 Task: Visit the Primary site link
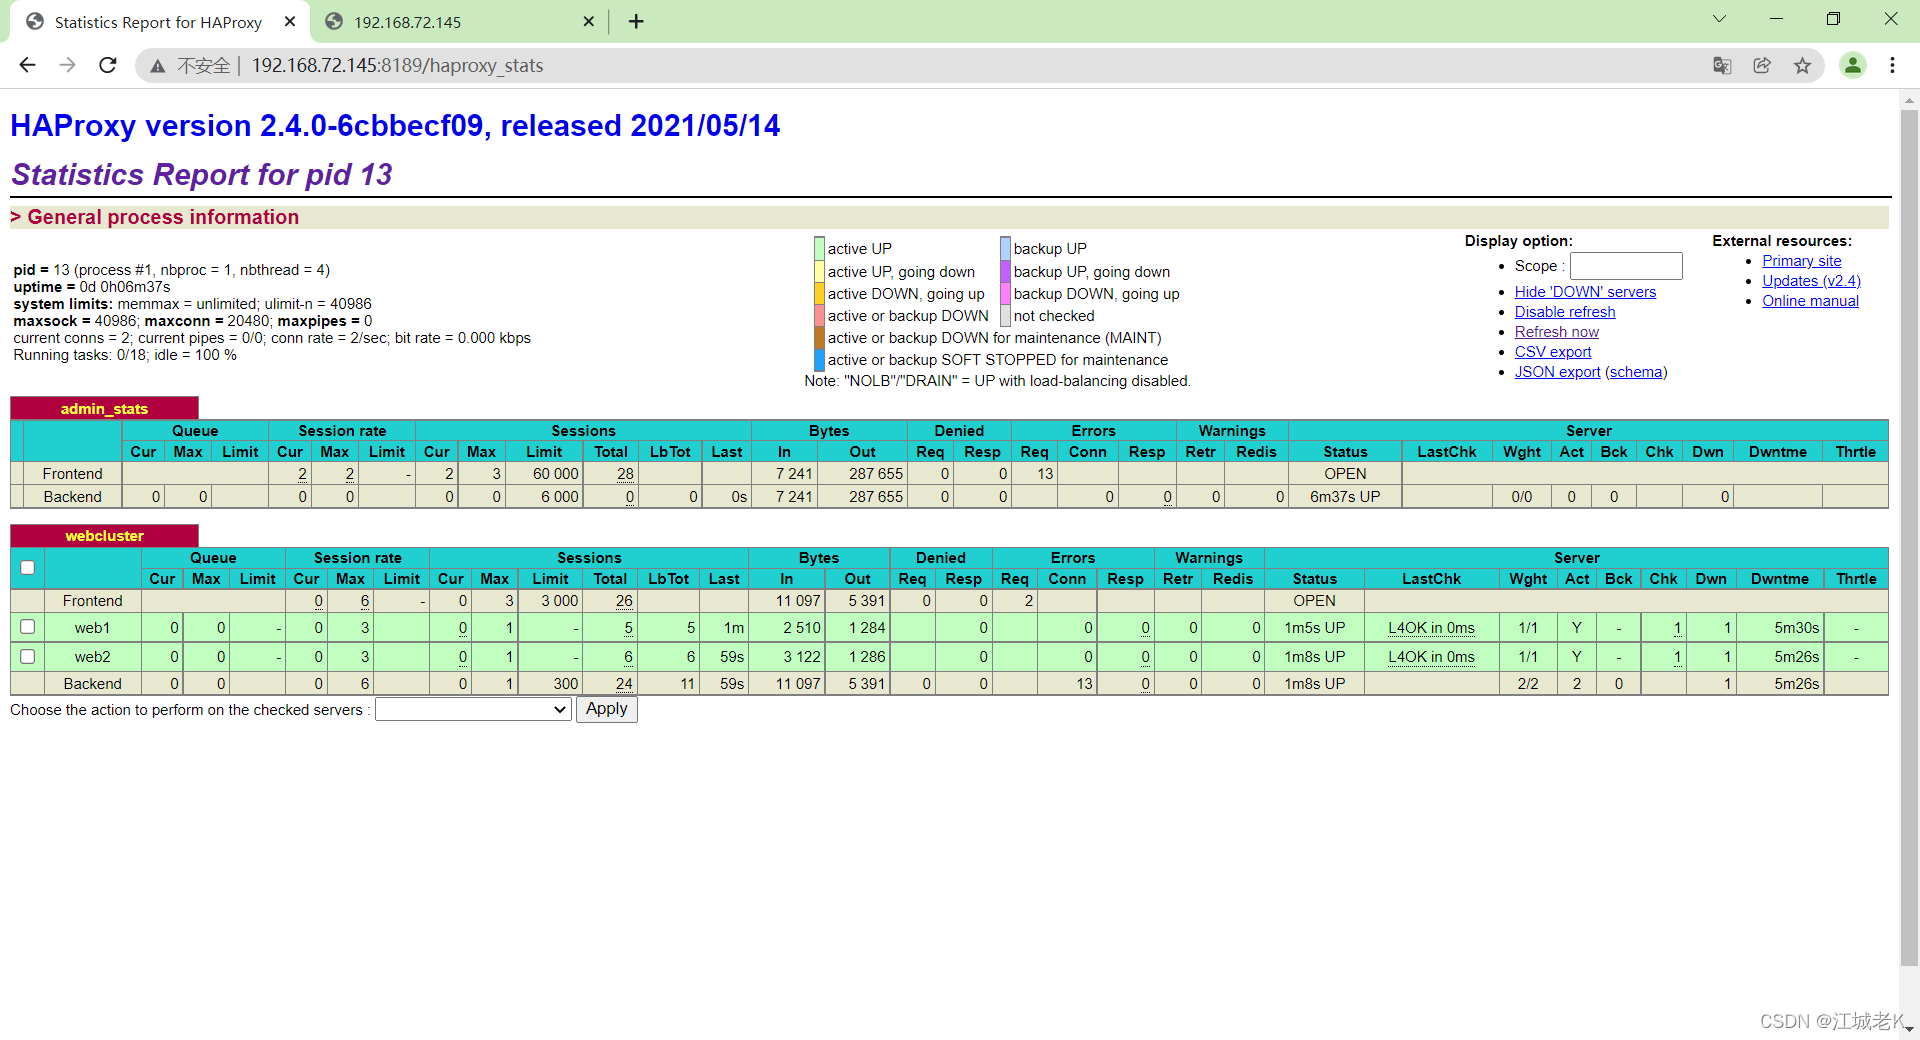tap(1801, 261)
